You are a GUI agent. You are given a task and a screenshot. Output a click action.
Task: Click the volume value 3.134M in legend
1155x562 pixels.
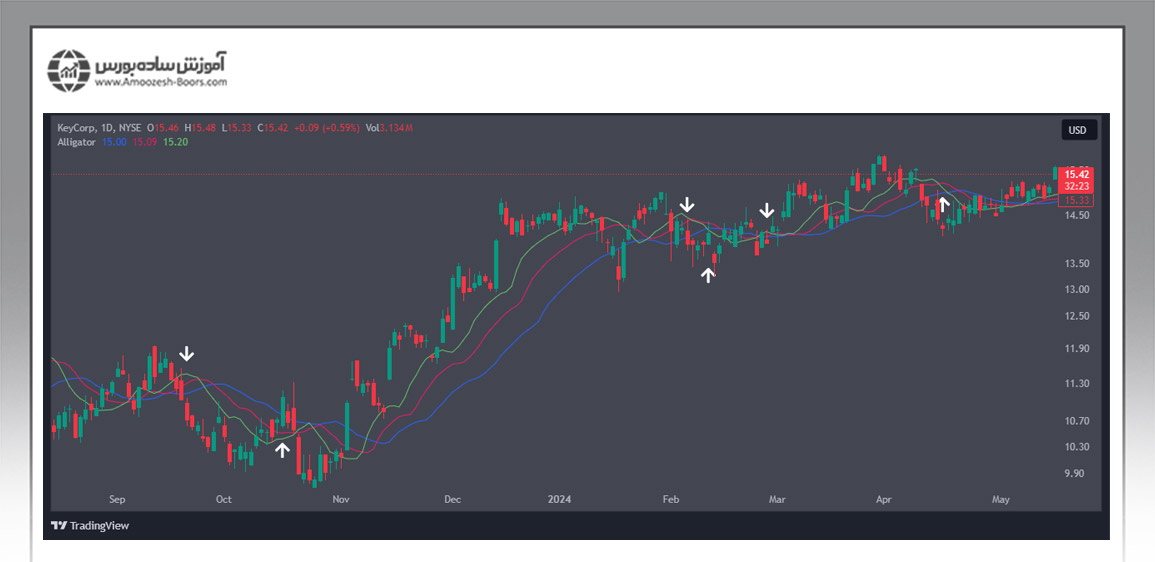tap(395, 128)
